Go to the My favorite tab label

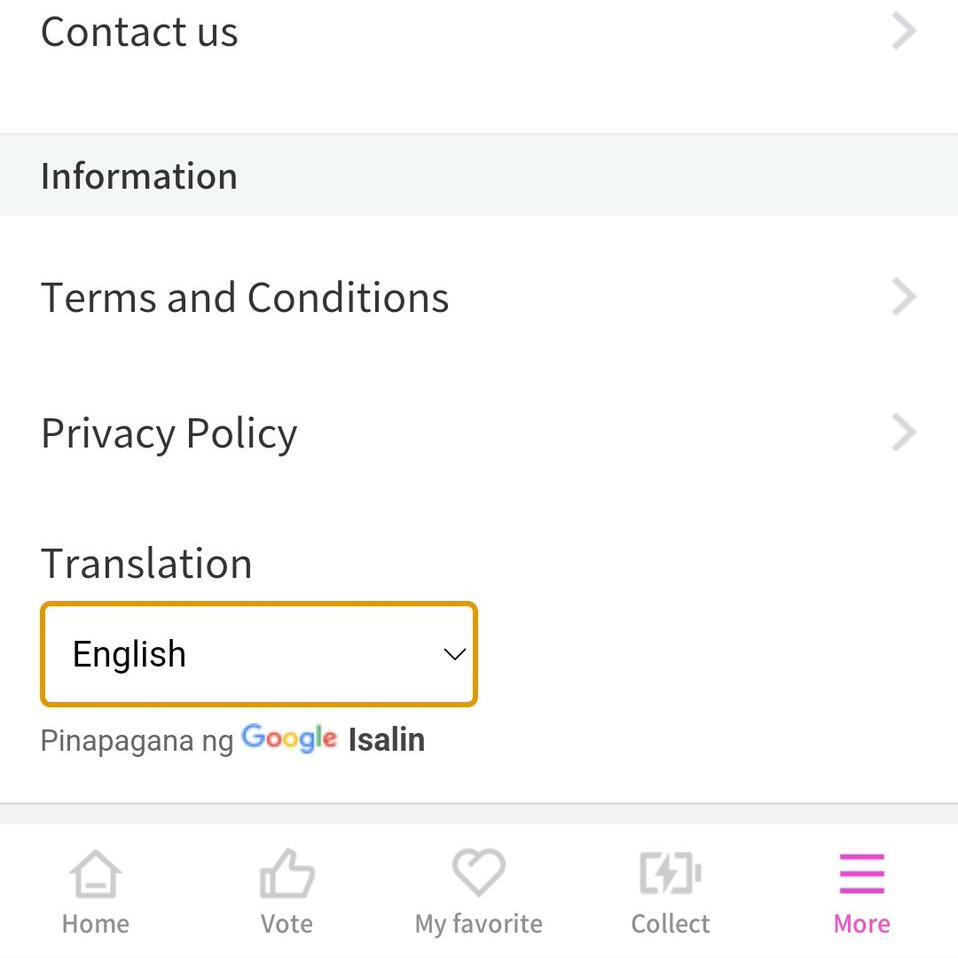(x=478, y=924)
